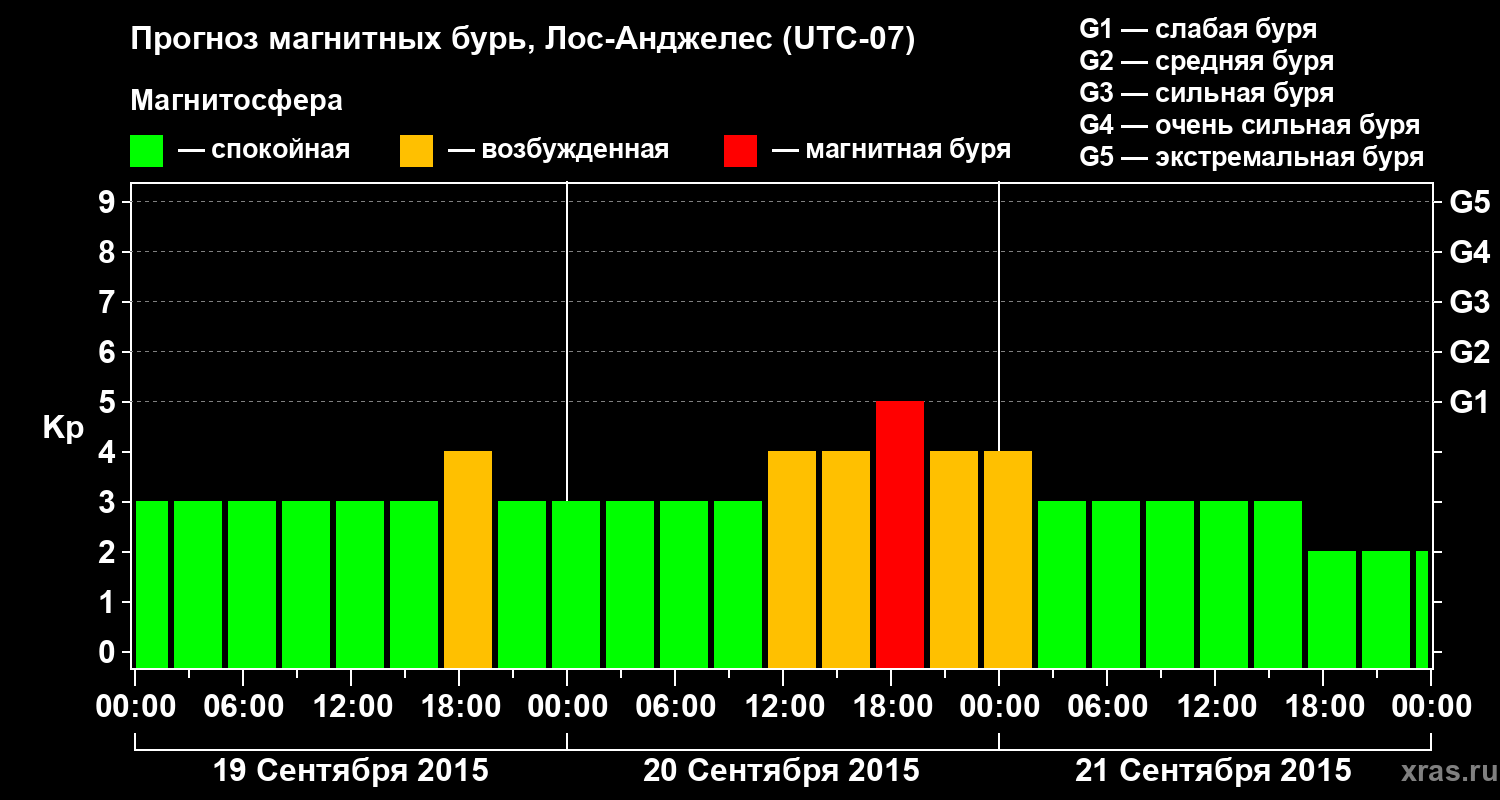
Task: Click the '21 Сентября 2015' date label
Action: pos(1213,771)
